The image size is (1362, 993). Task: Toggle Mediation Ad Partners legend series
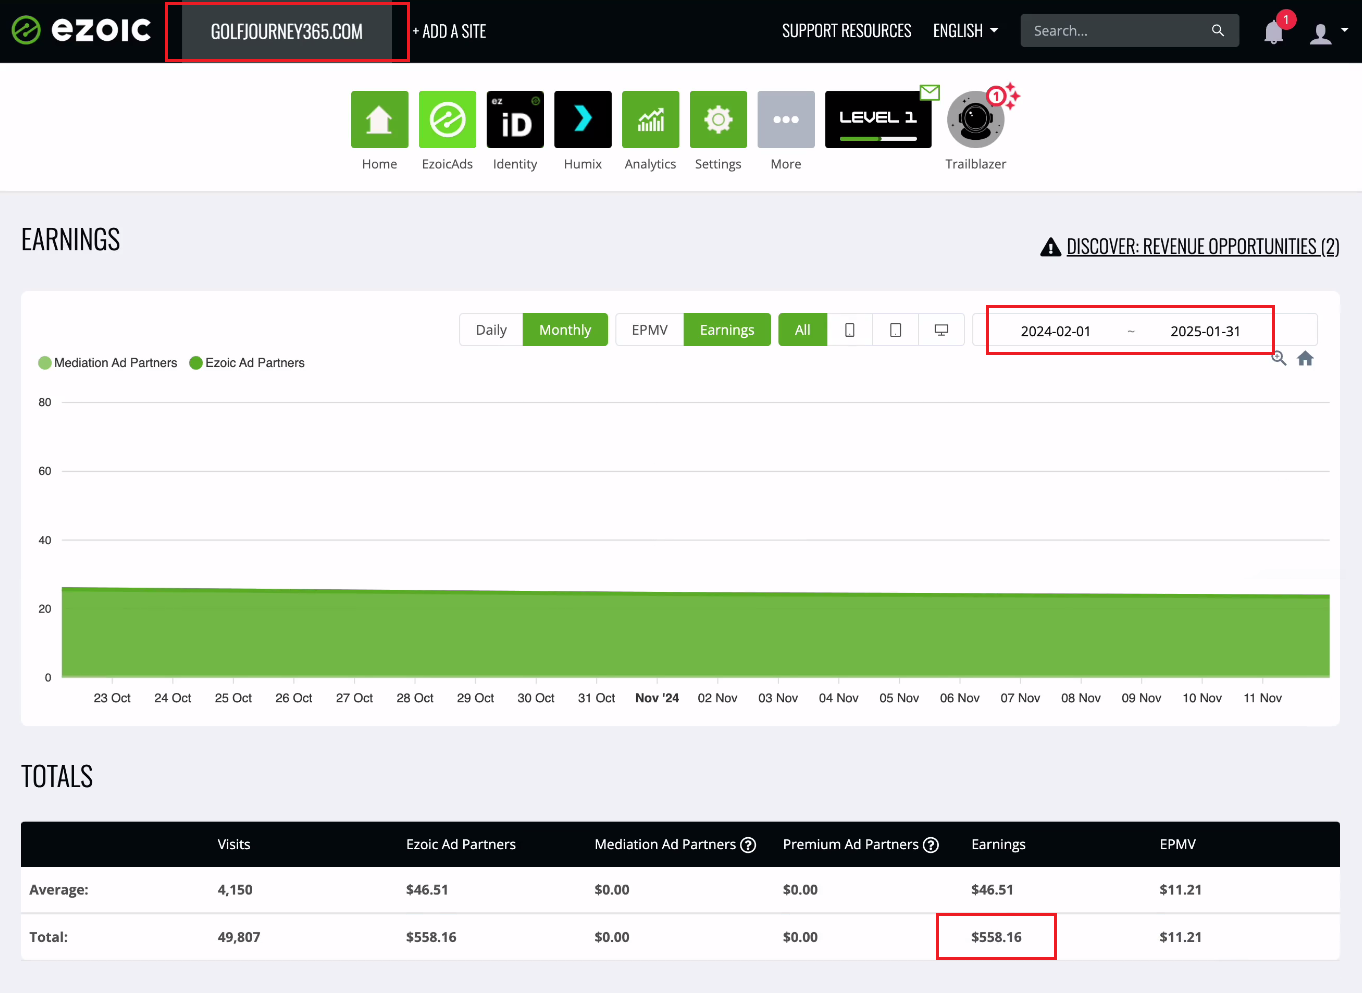coord(108,363)
